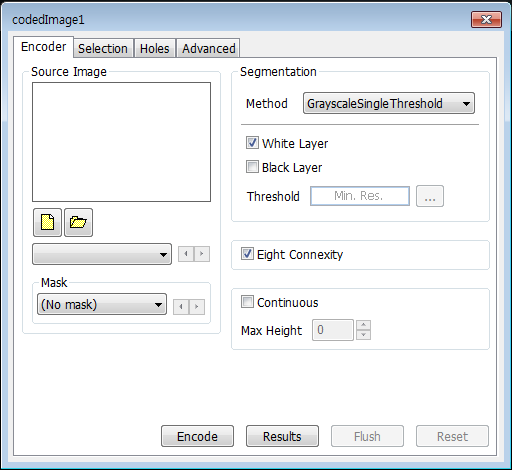Enable the Continuous checkbox
This screenshot has width=512, height=470.
point(247,302)
